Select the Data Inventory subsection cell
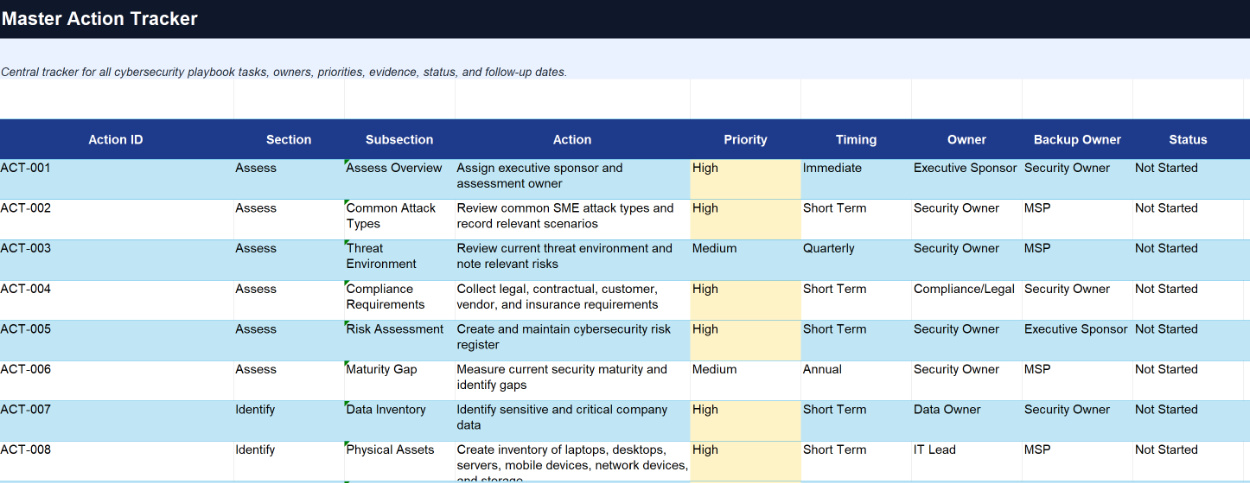 coord(399,421)
